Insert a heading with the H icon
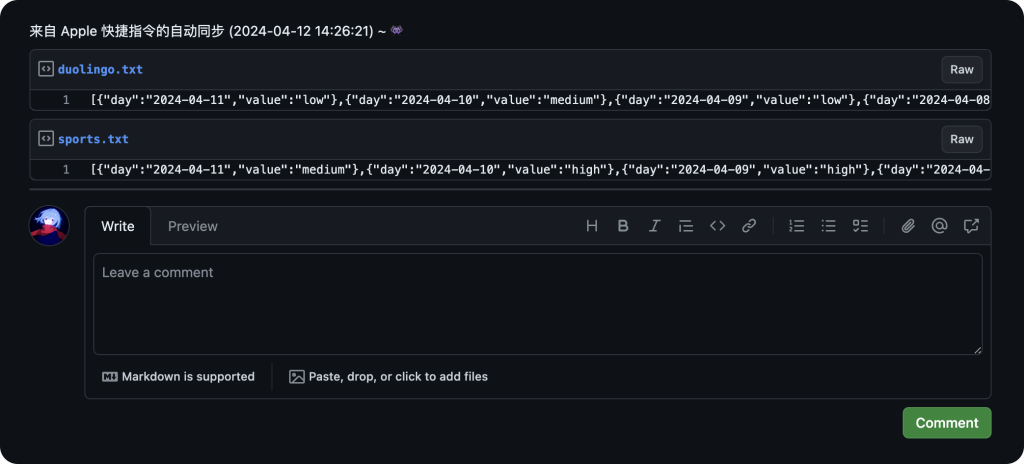The width and height of the screenshot is (1024, 464). (591, 226)
